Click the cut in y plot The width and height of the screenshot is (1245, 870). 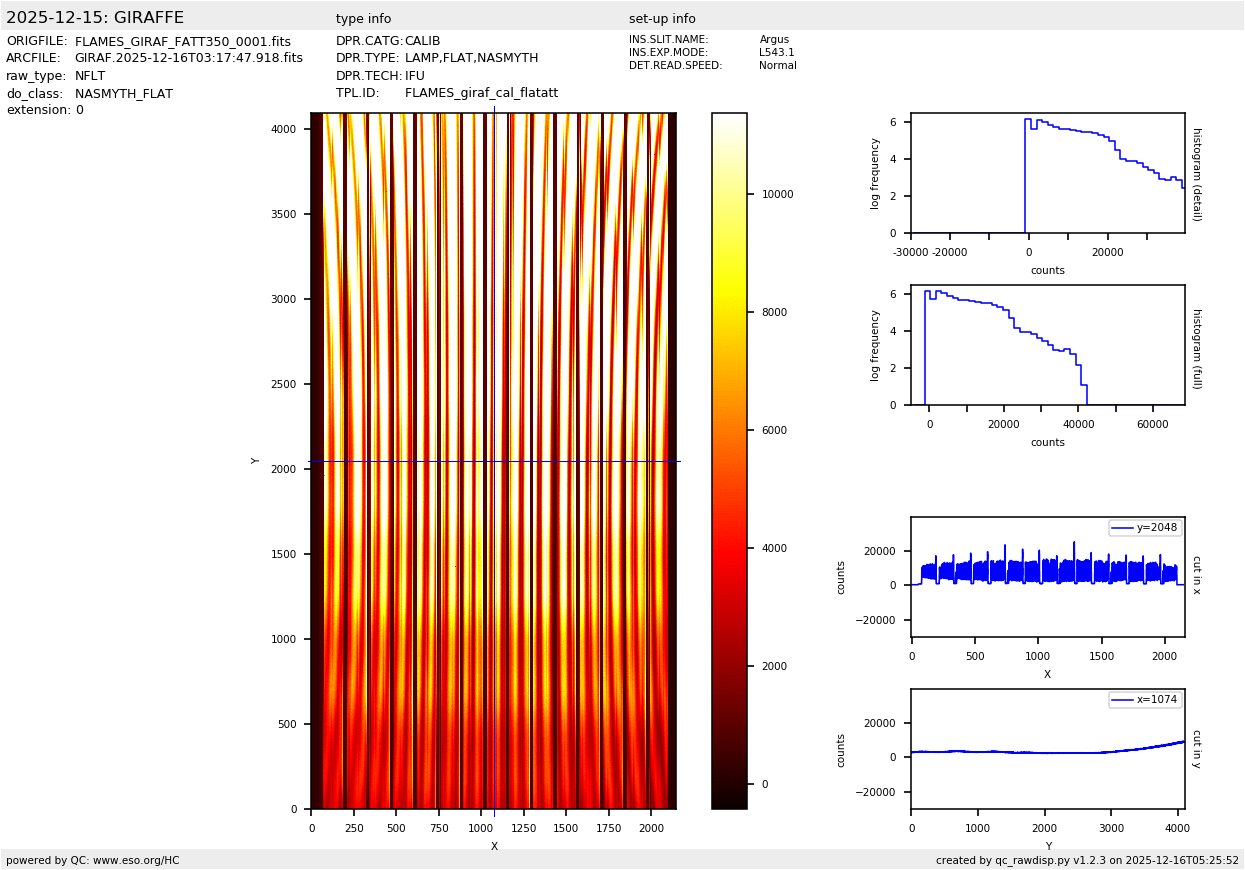click(x=1047, y=749)
